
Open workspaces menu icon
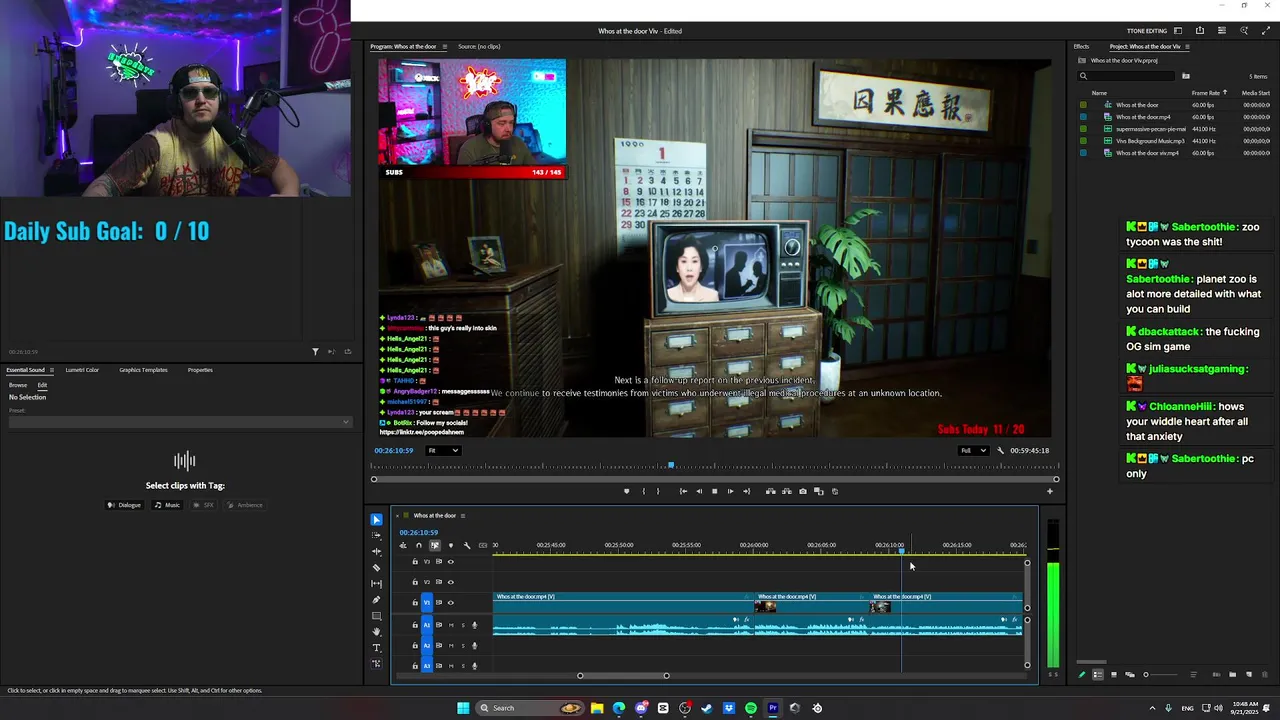1178,31
